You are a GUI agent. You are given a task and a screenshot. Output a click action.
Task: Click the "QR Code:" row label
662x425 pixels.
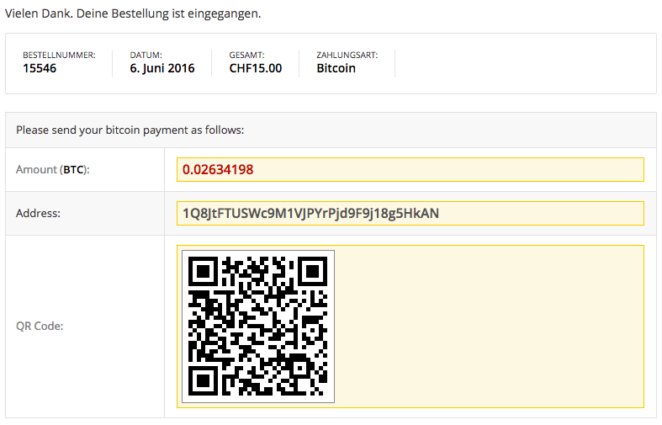coord(41,325)
